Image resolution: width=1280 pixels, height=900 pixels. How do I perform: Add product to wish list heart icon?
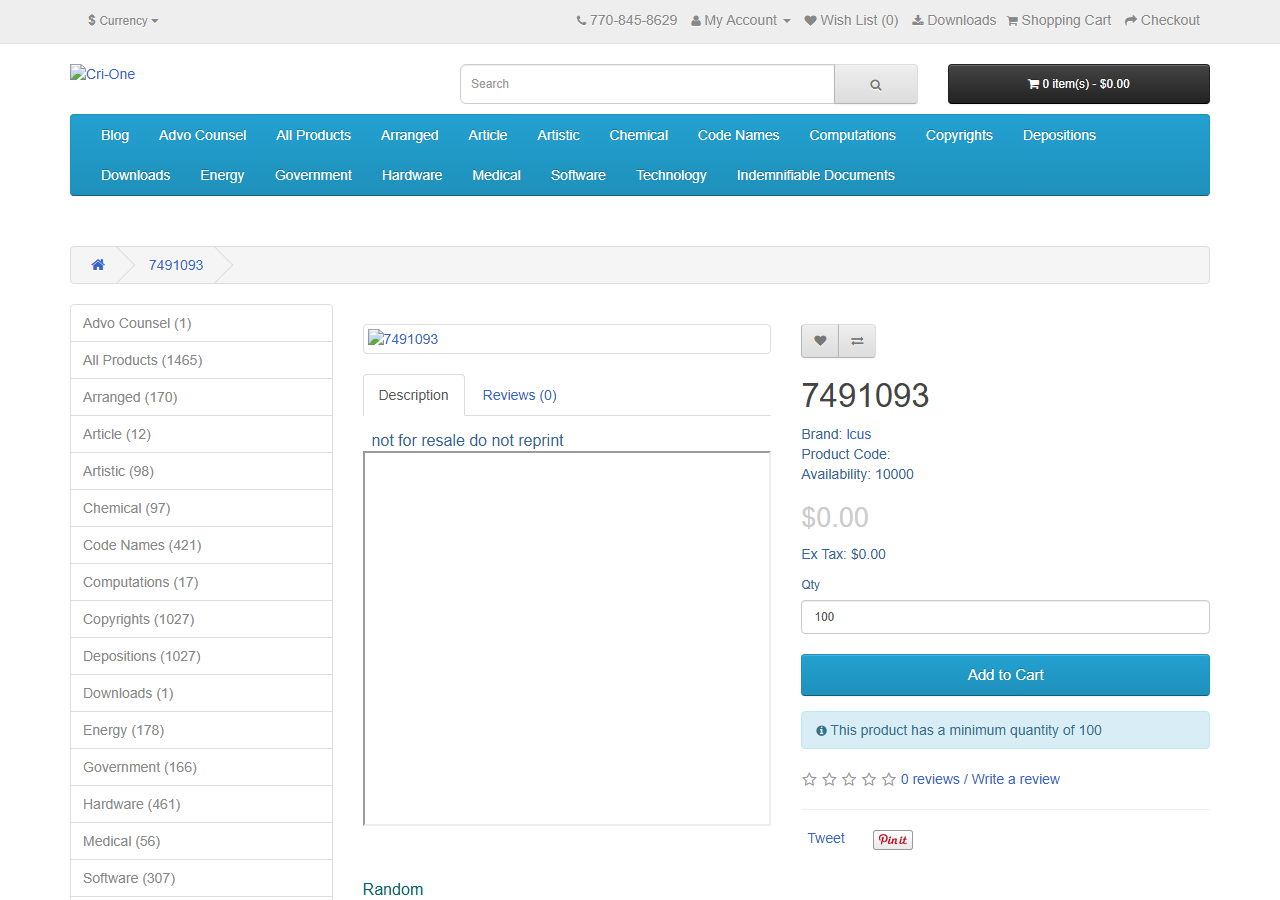[x=820, y=341]
